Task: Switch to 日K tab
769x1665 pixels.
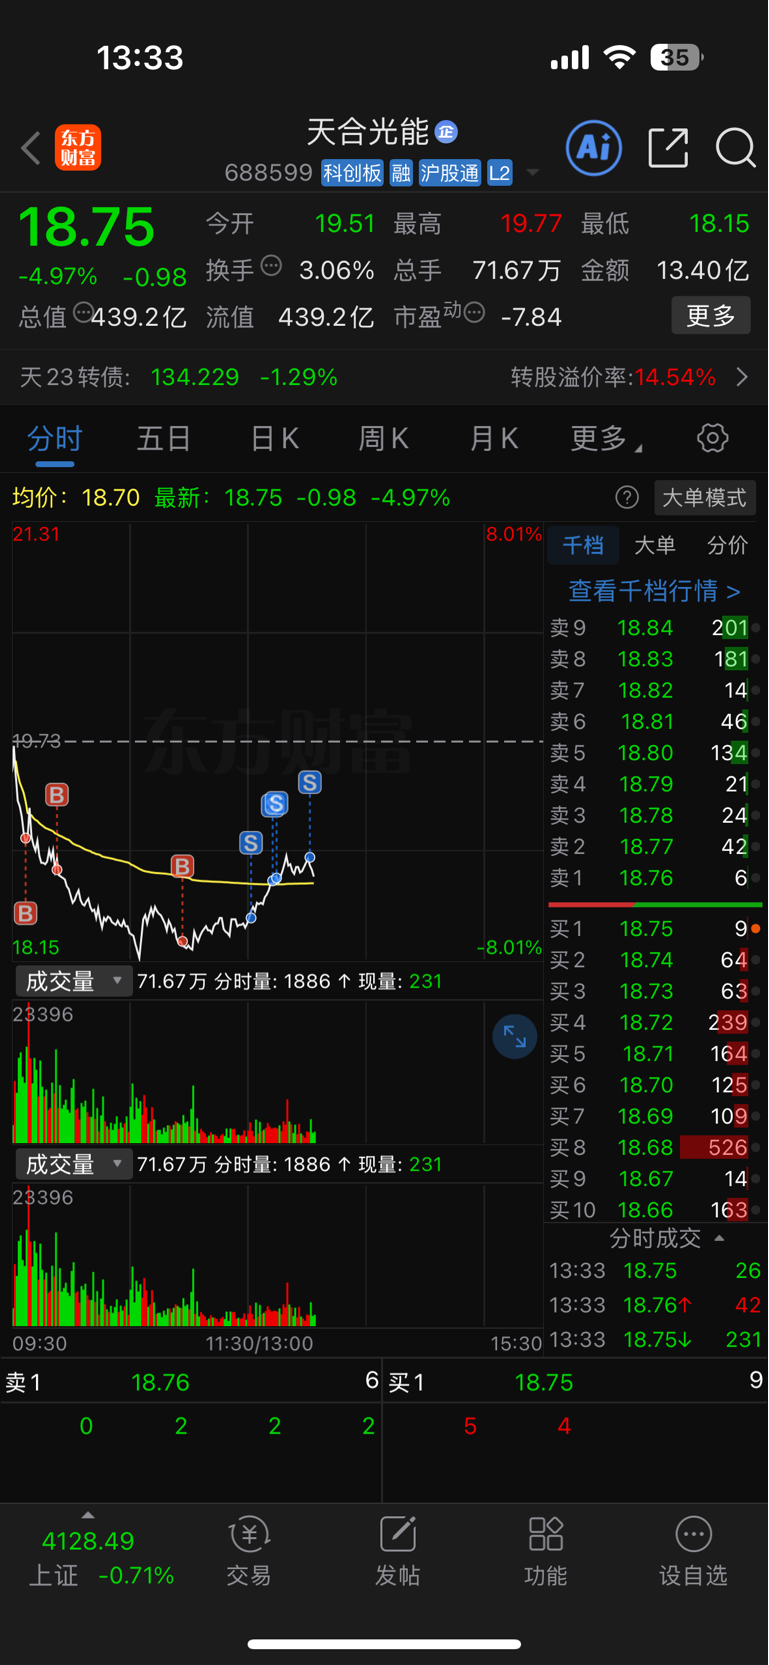Action: click(x=274, y=438)
